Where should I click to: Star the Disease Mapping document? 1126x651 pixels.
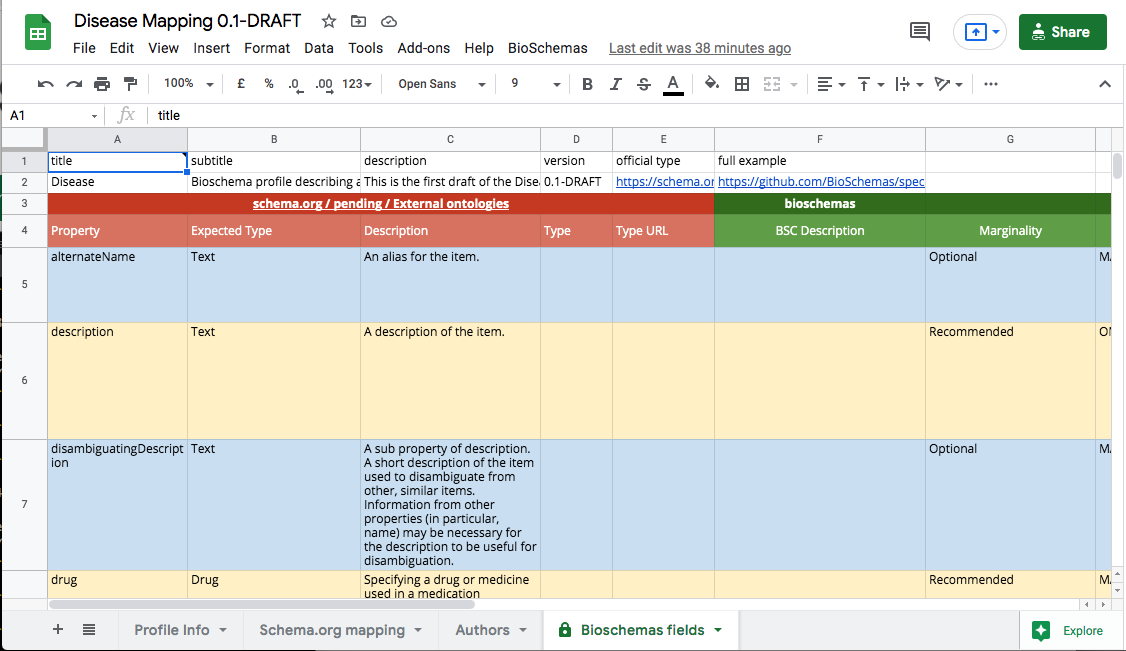[x=327, y=20]
